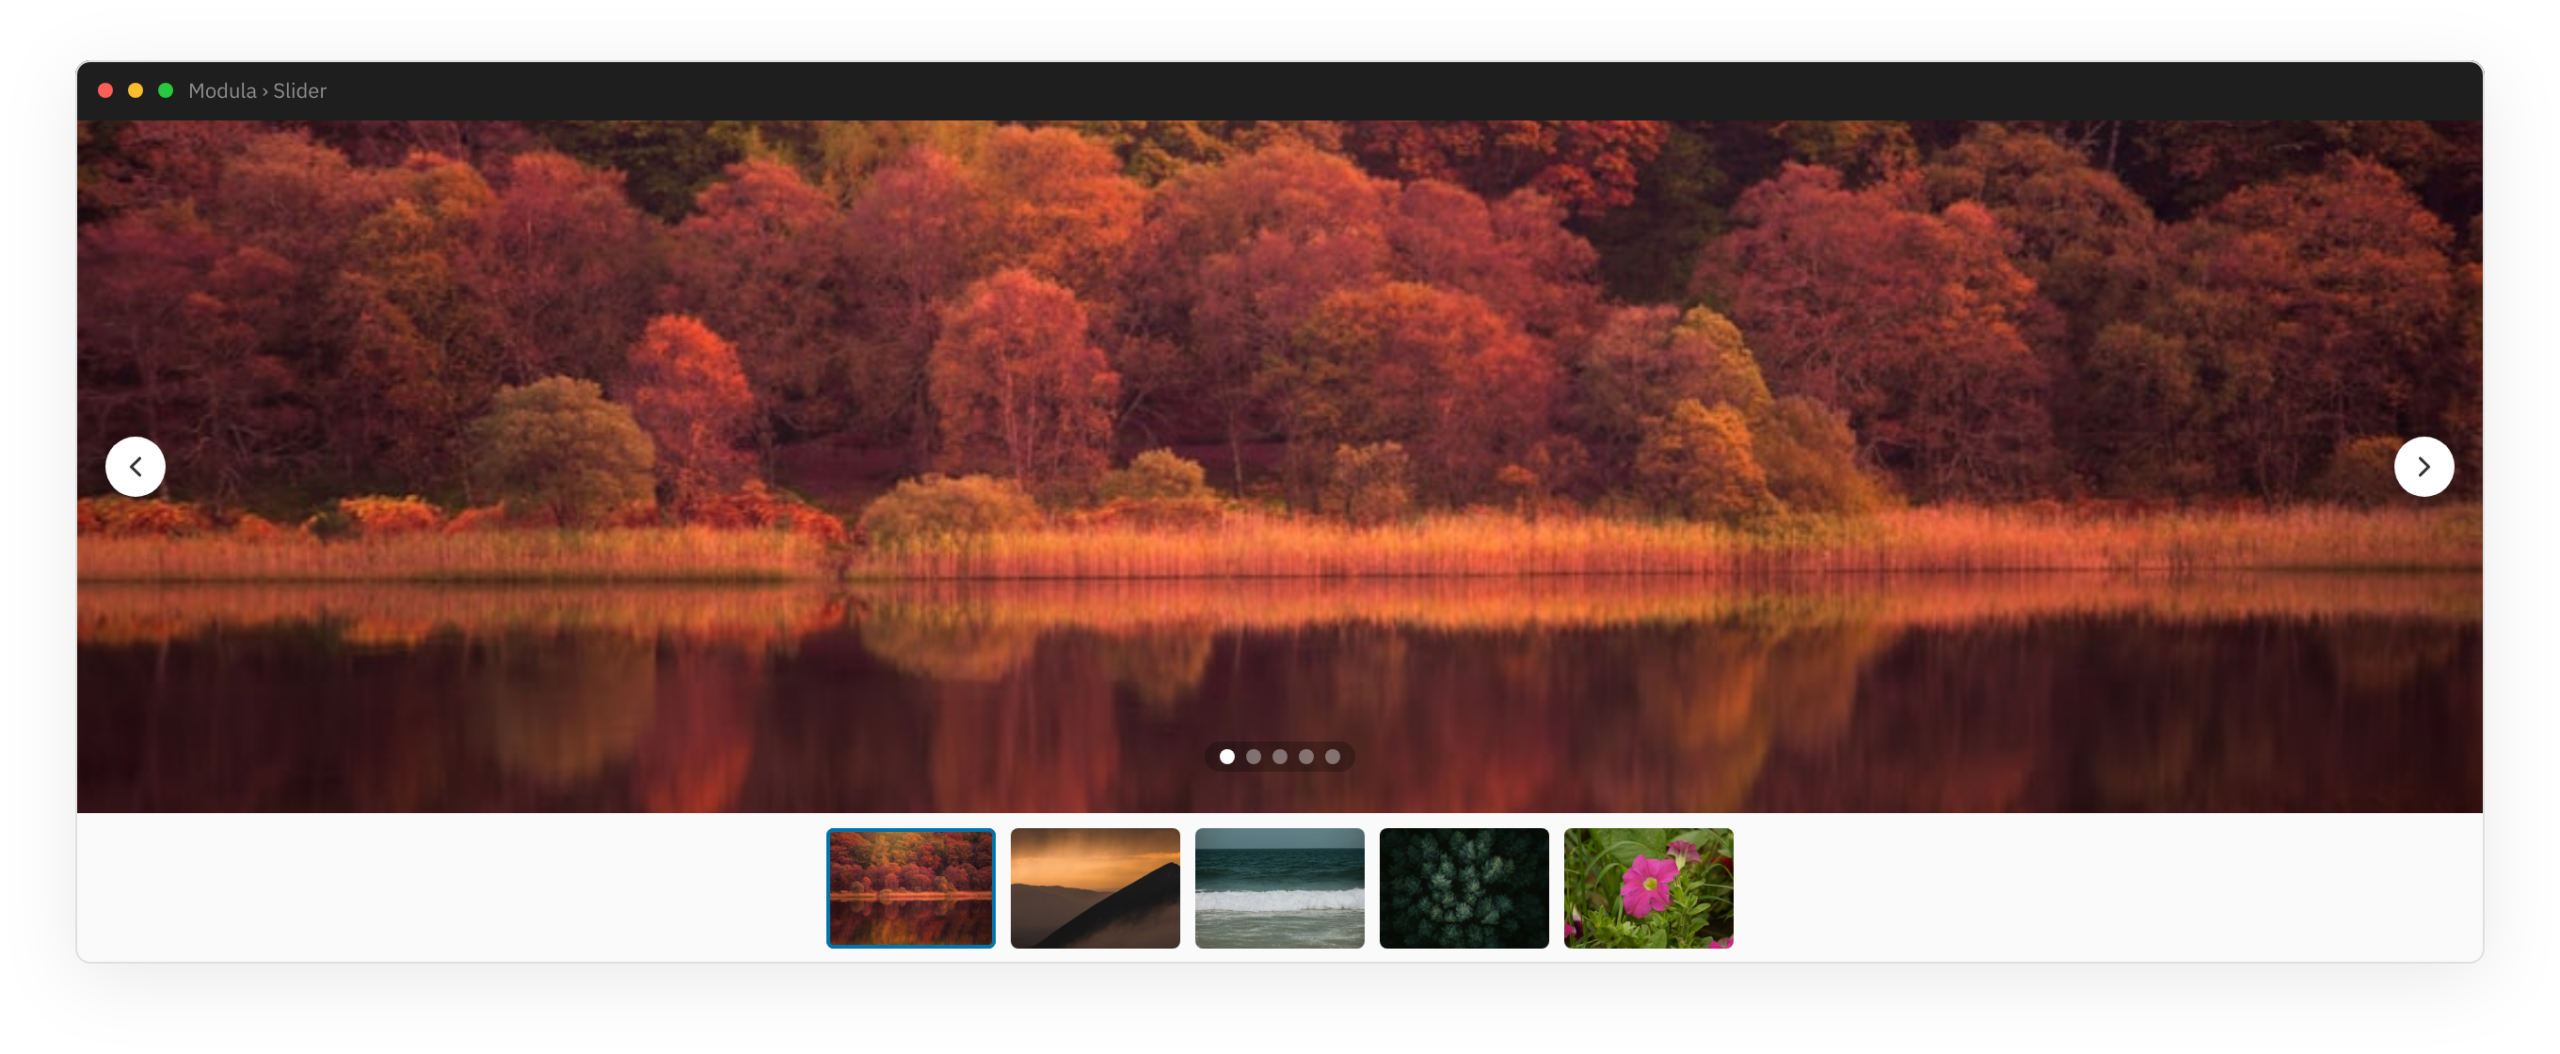2560x1054 pixels.
Task: Switch to the fourth pagination dot
Action: [x=1306, y=757]
